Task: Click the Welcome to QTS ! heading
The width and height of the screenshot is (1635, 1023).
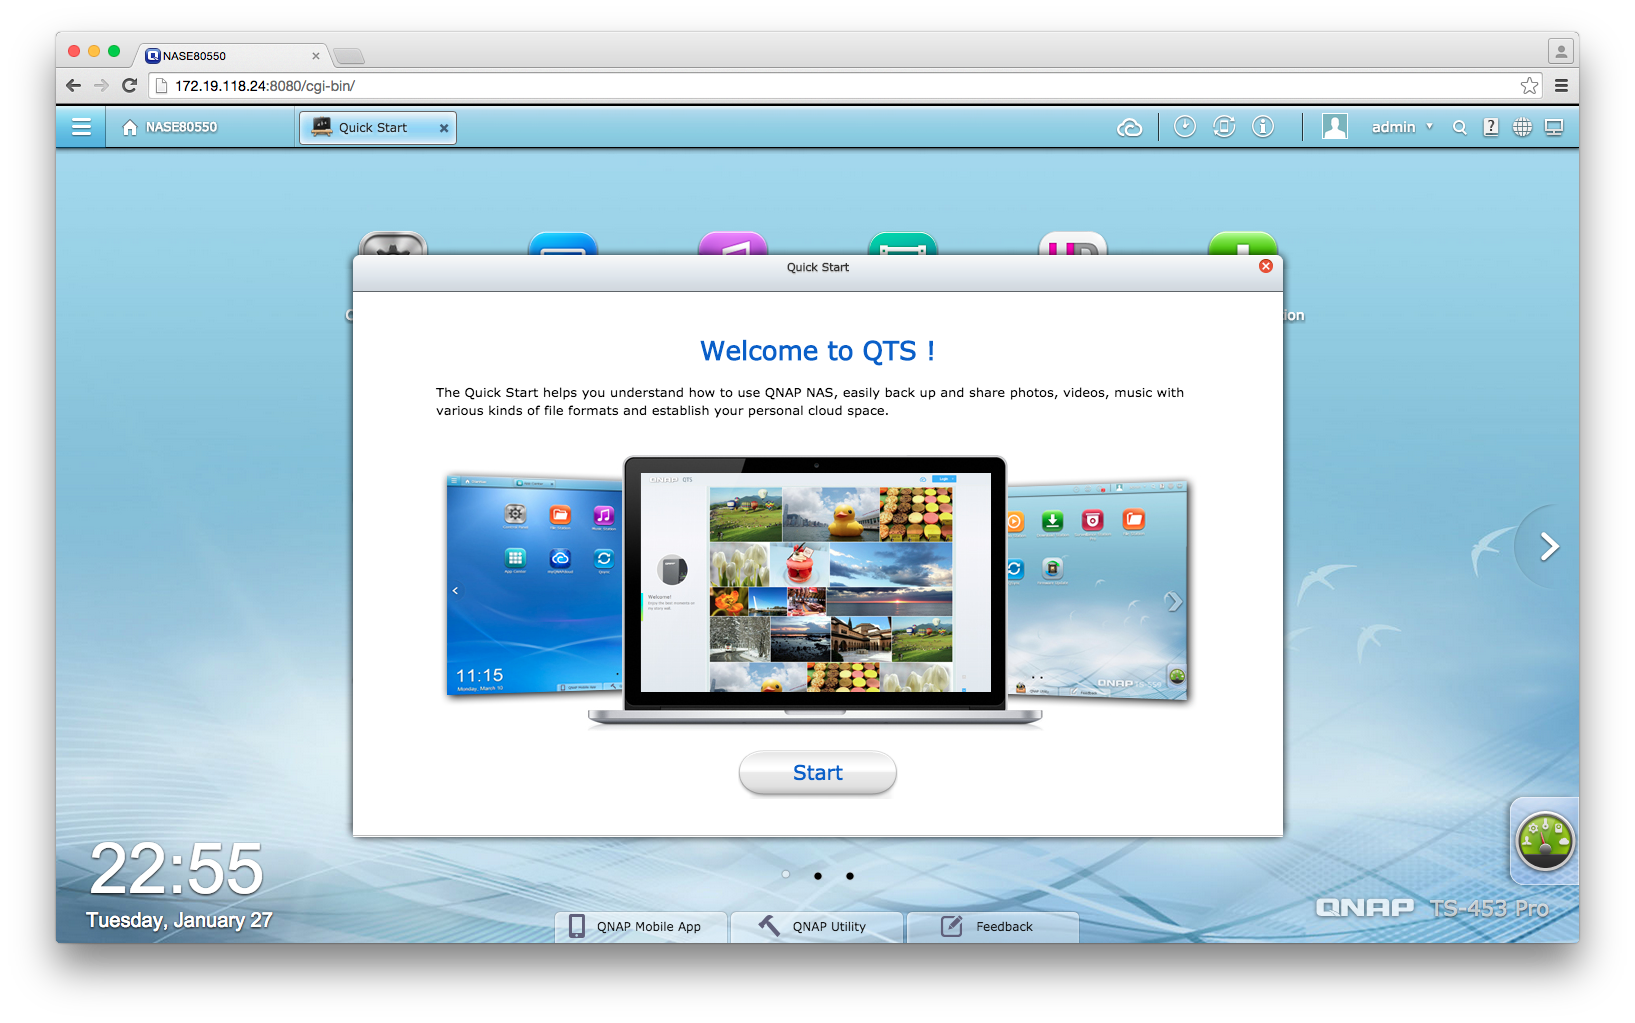Action: [817, 351]
